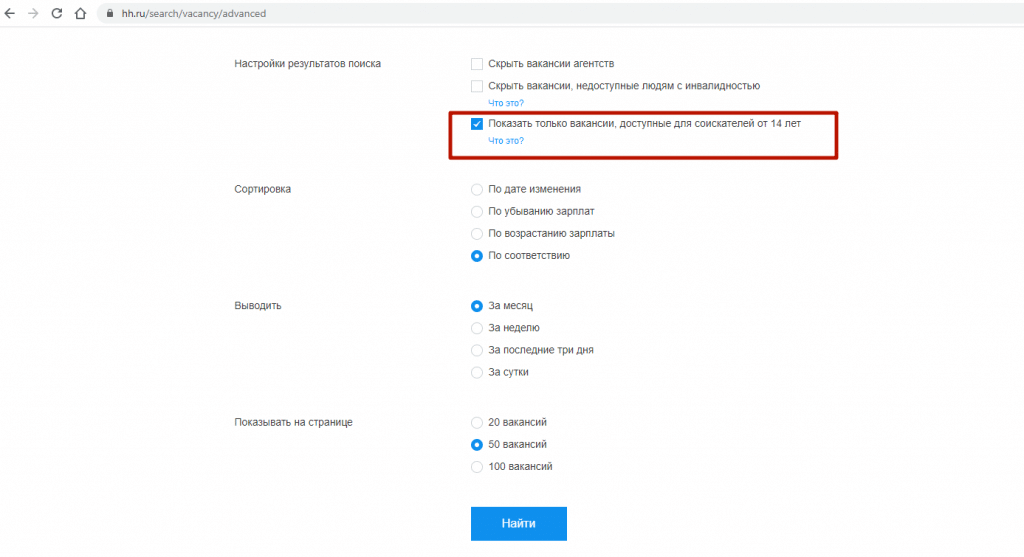This screenshot has width=1024, height=557.
Task: Open "Что это?" link under disability option
Action: tap(506, 103)
